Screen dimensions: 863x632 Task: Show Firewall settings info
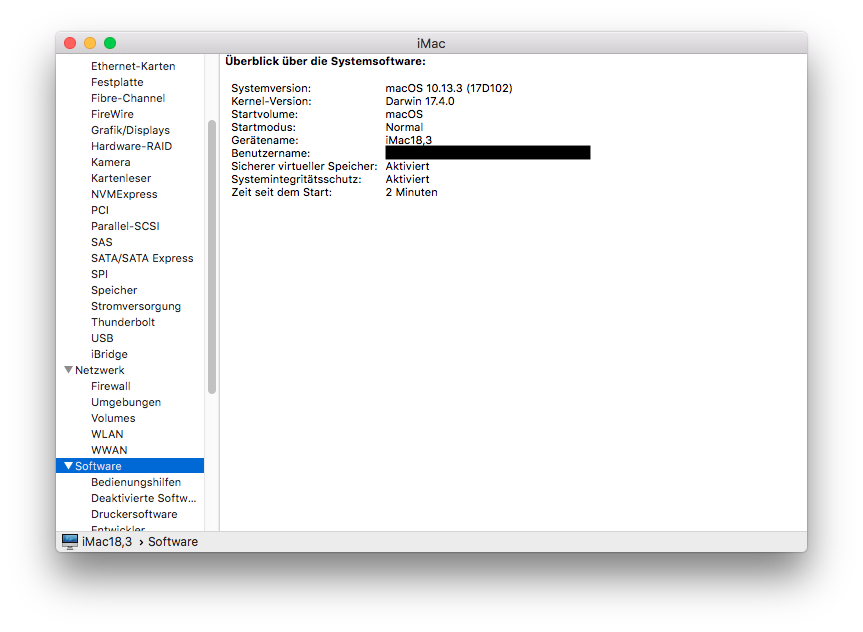(111, 386)
